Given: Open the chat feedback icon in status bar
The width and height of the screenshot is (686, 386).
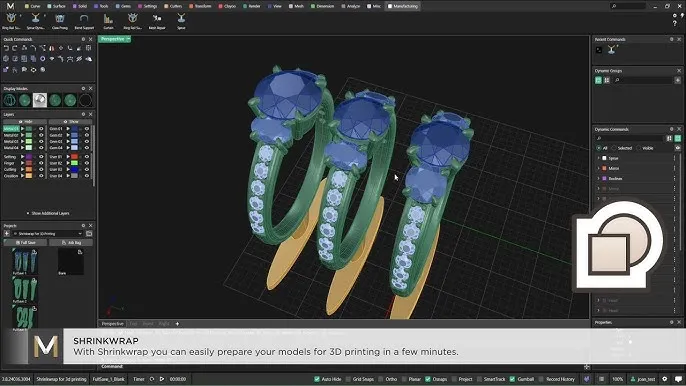Looking at the screenshot, I should coord(678,379).
